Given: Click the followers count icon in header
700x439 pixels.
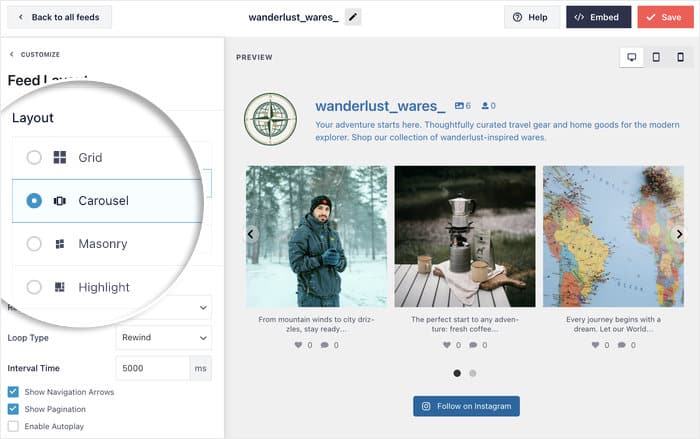Looking at the screenshot, I should (485, 106).
